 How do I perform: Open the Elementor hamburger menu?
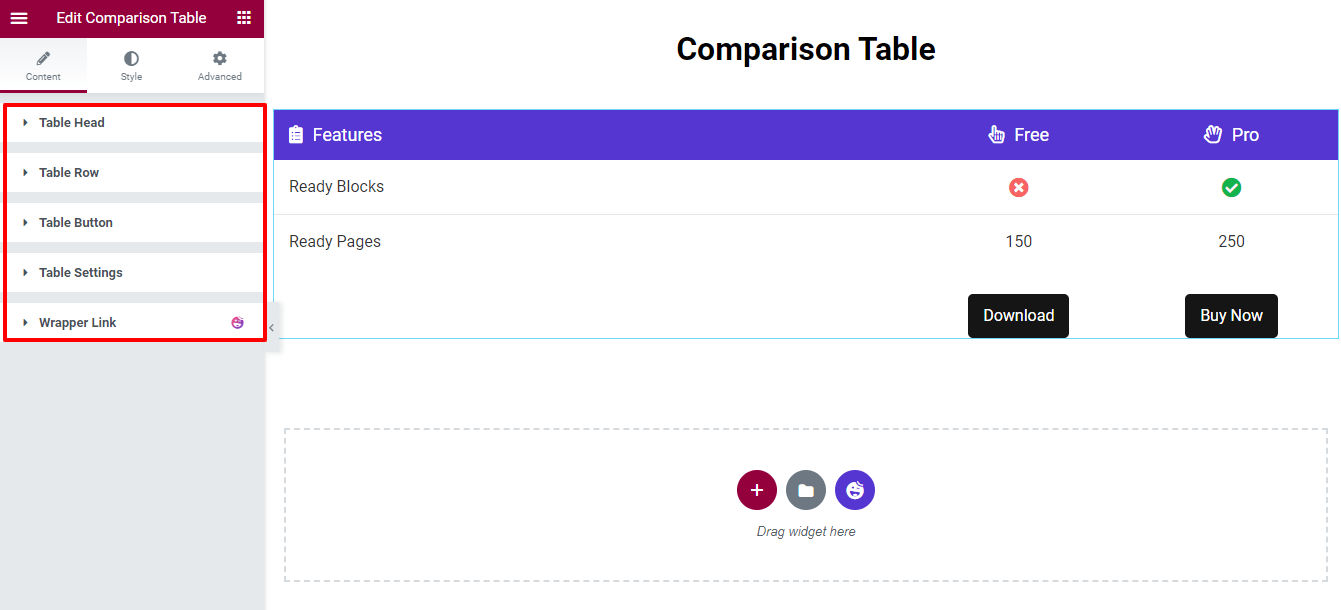coord(18,18)
